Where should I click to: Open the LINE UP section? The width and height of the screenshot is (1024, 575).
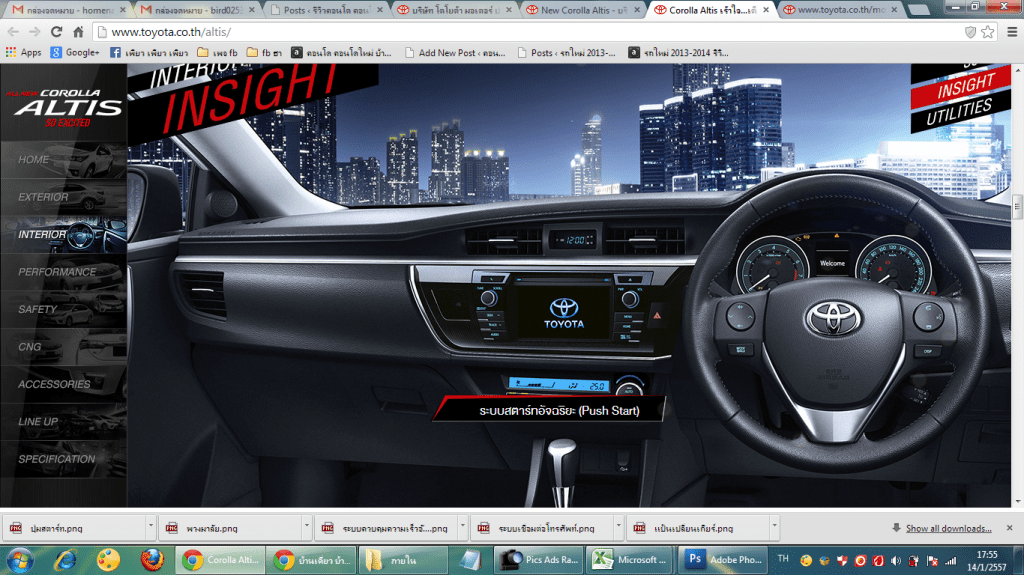63,421
